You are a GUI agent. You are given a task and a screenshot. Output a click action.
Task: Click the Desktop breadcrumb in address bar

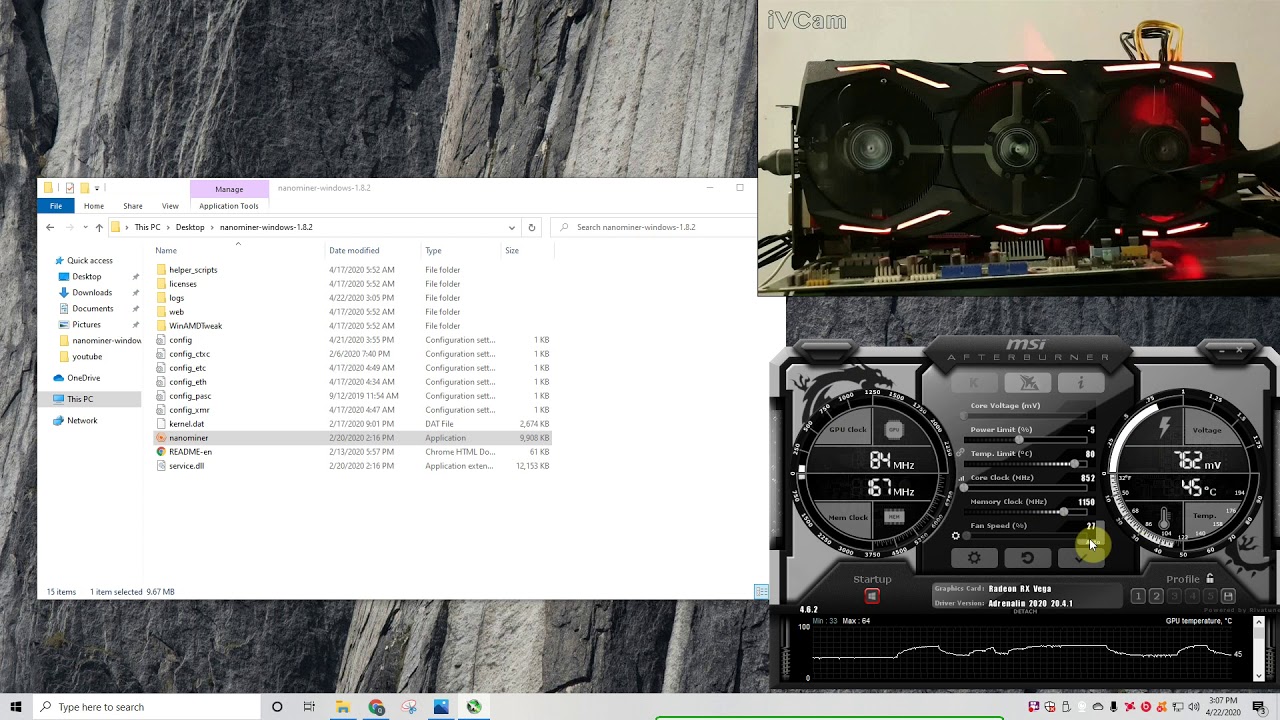[190, 227]
